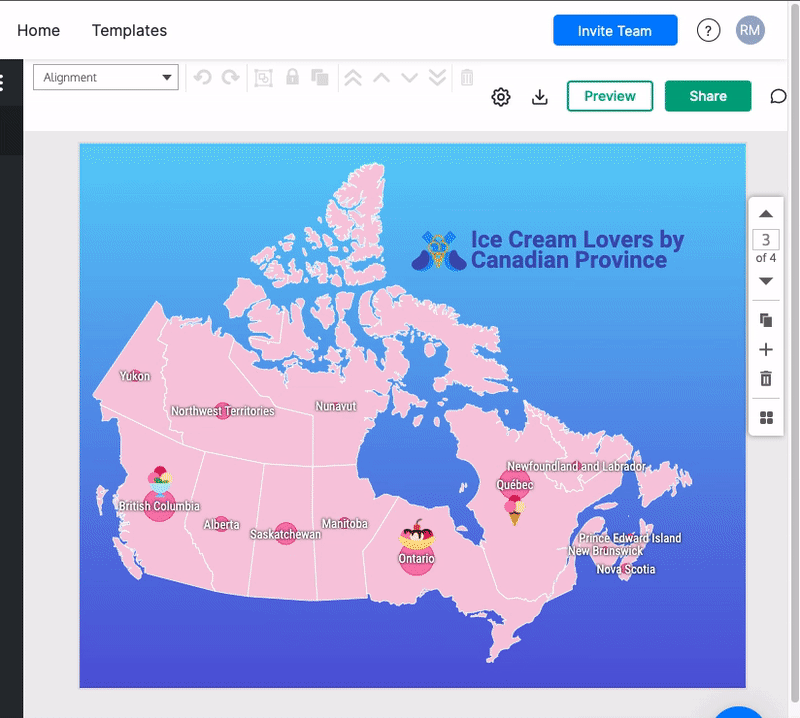This screenshot has width=800, height=718.
Task: Go to previous page with up arrow
Action: point(766,214)
